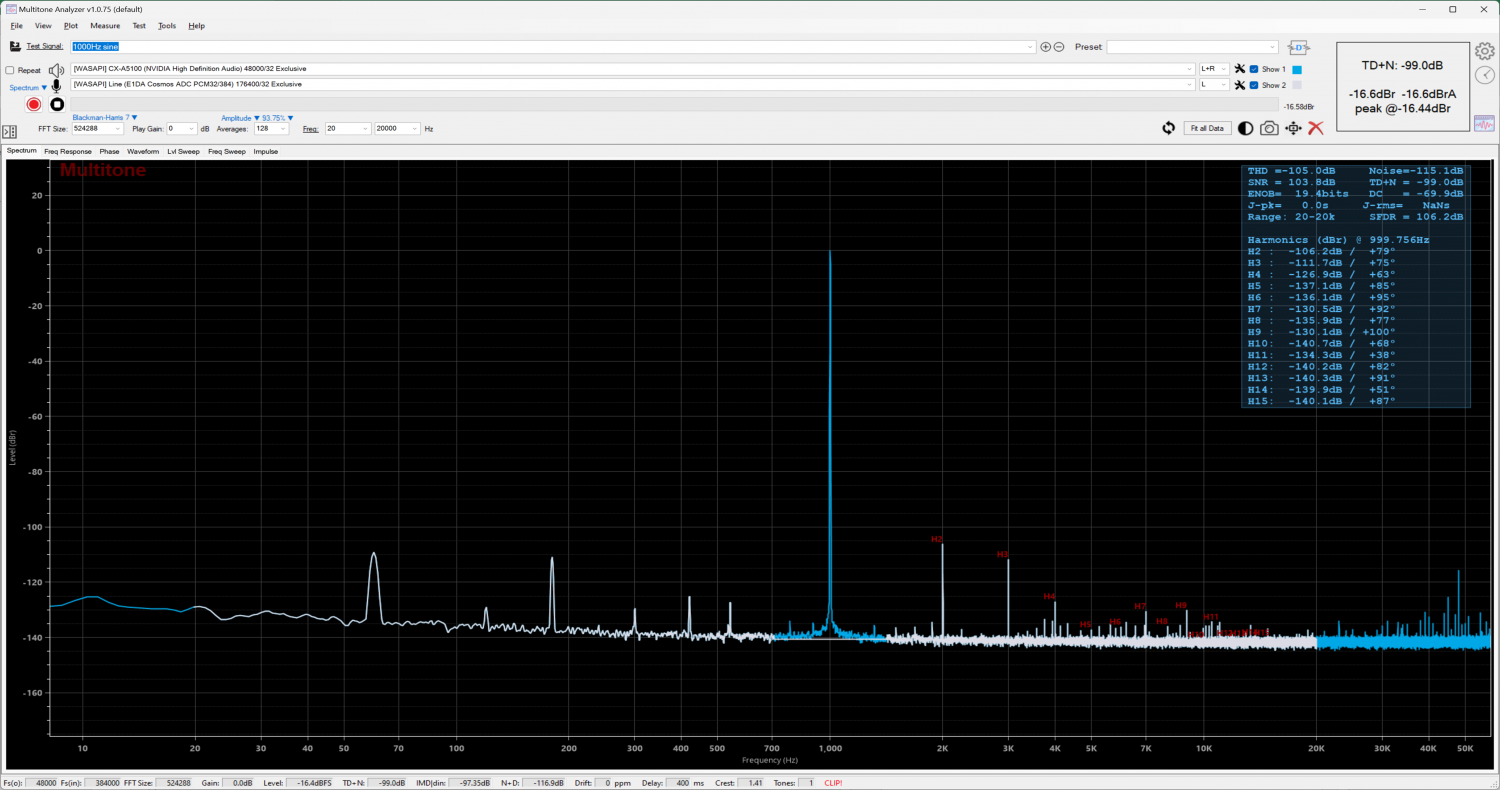Click the refresh arrows icon

pos(1168,128)
